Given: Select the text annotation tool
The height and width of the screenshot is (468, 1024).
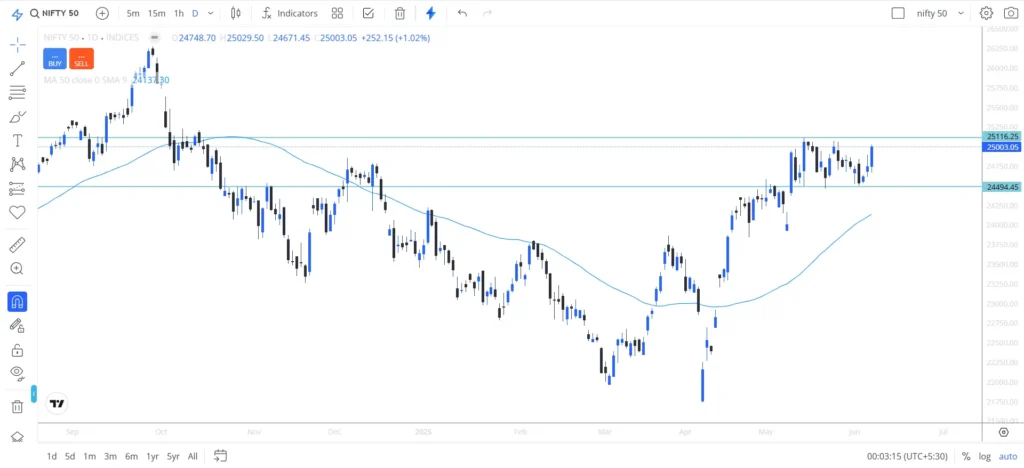Looking at the screenshot, I should point(18,140).
